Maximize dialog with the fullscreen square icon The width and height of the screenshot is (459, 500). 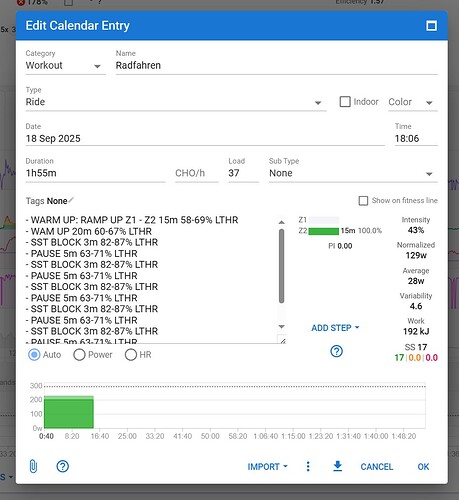coord(431,26)
